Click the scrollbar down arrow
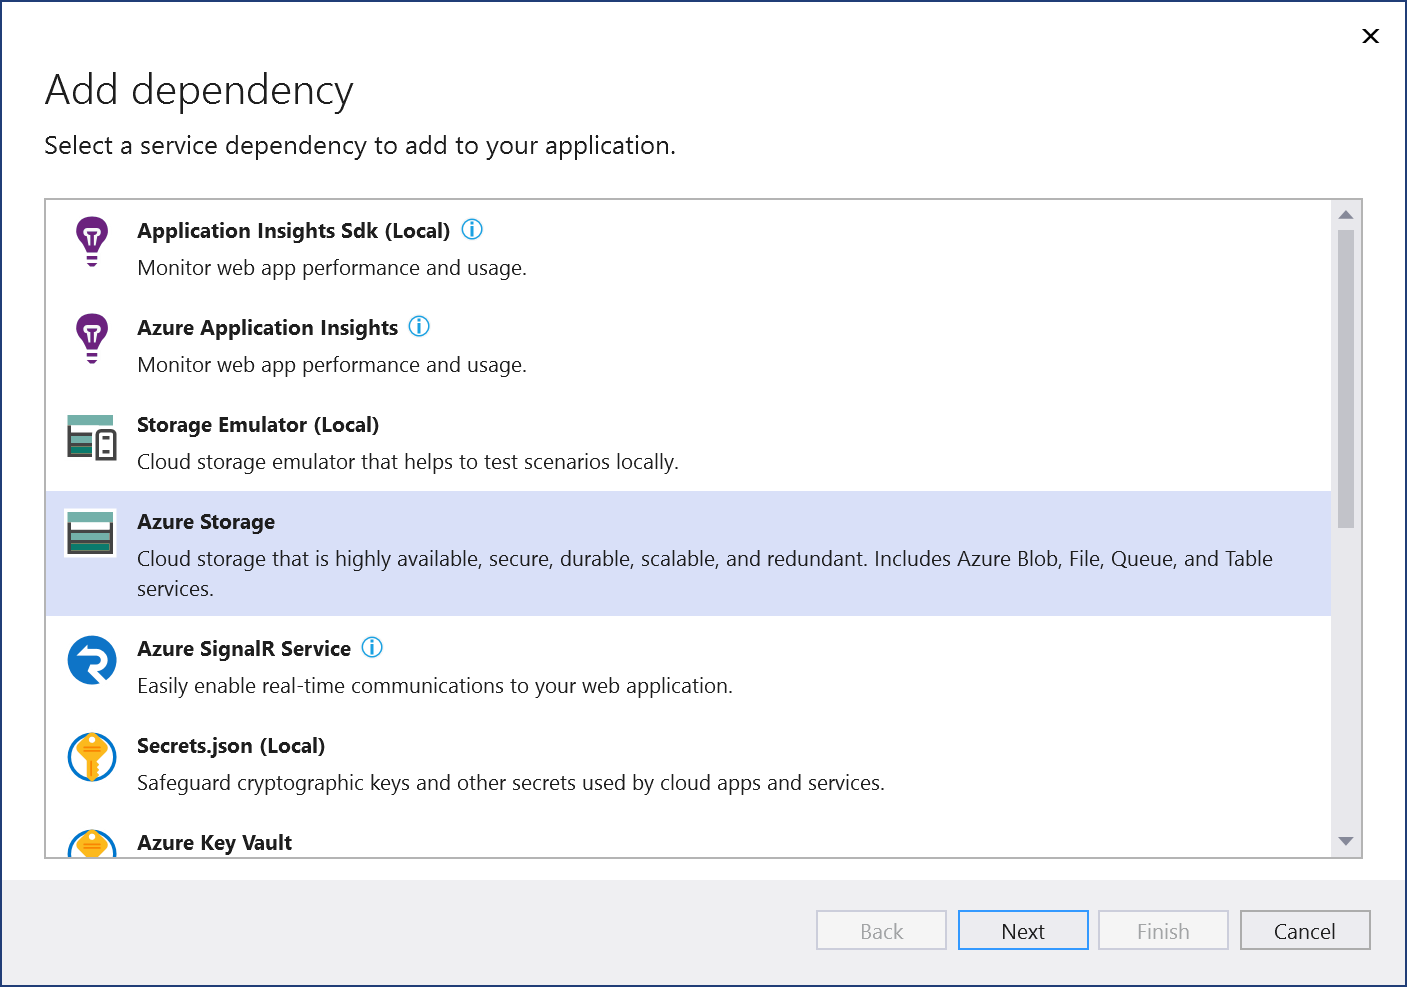Screen dimensions: 1407x987 1346,843
